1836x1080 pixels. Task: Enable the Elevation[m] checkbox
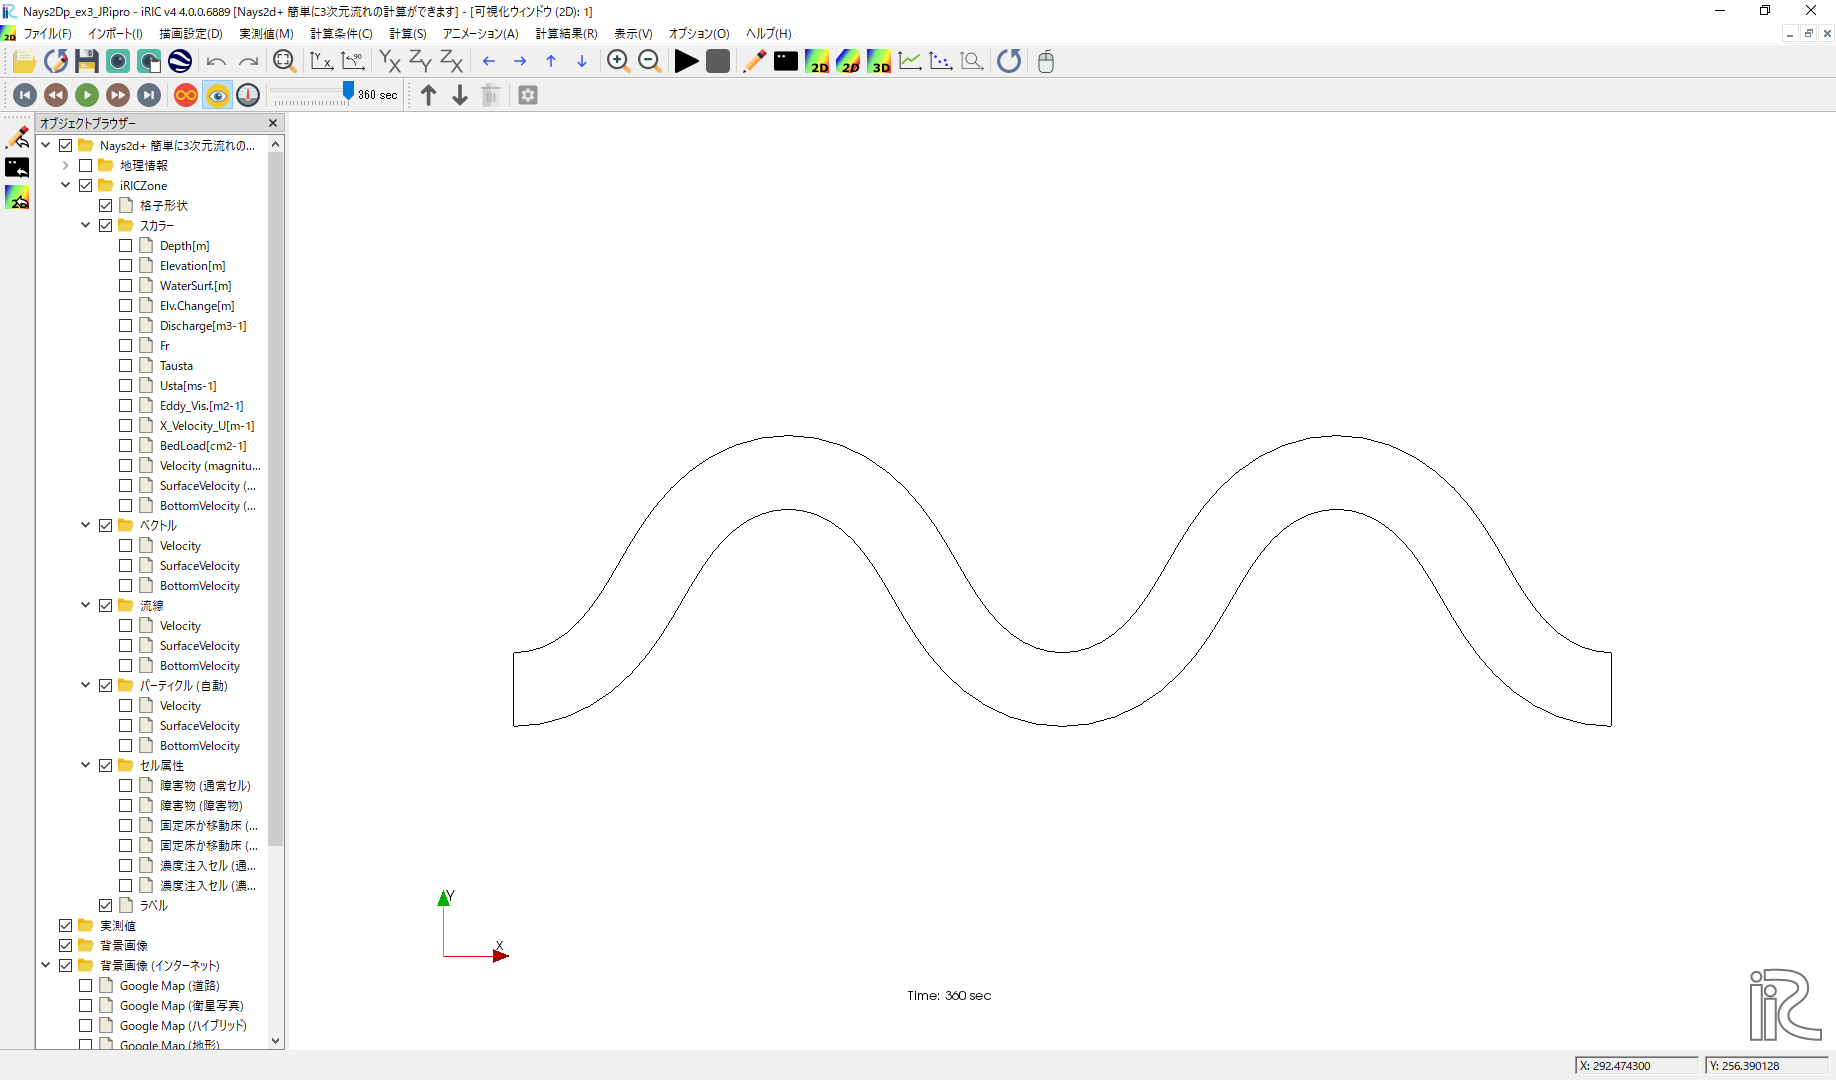(x=125, y=265)
